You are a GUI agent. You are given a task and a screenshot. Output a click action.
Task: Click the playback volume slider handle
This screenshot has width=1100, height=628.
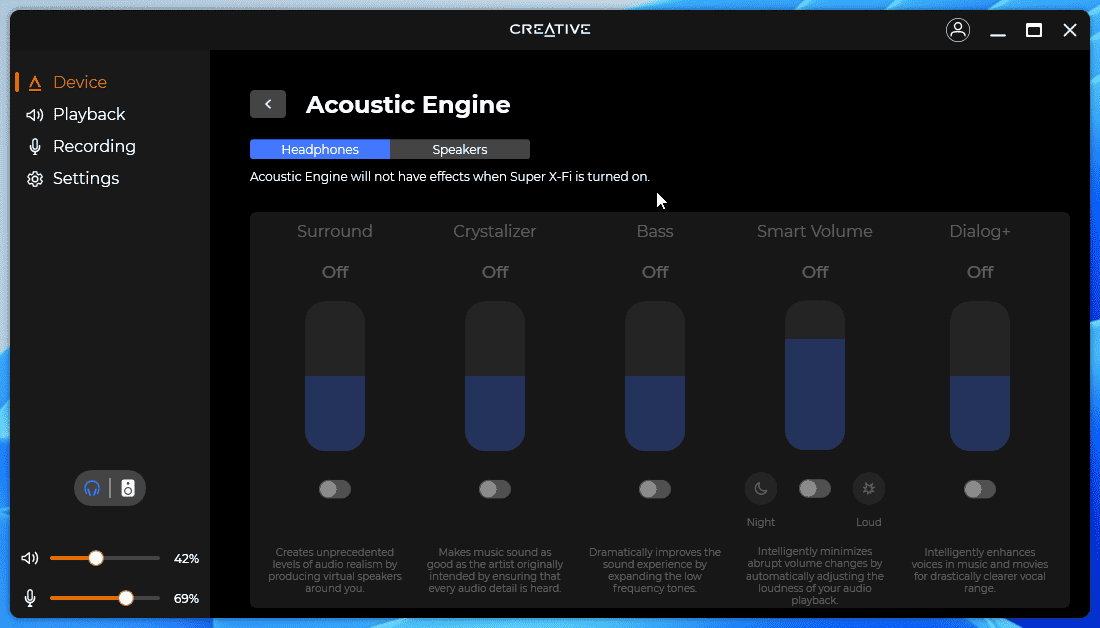point(96,558)
